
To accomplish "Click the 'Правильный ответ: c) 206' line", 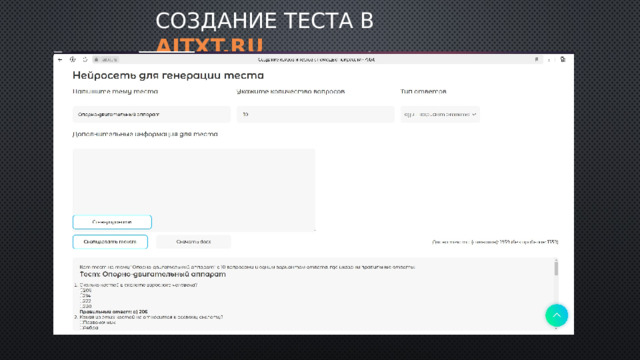I will click(x=113, y=311).
